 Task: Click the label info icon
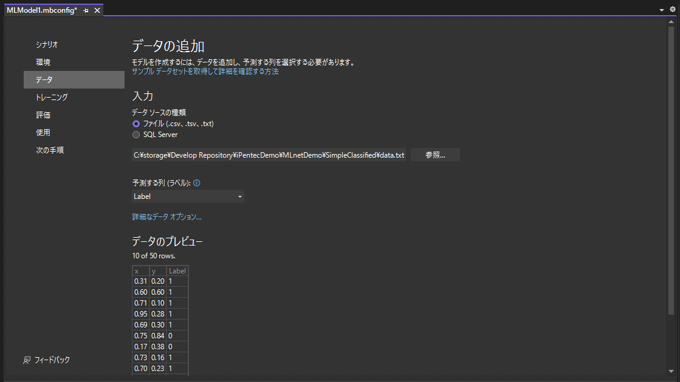196,183
